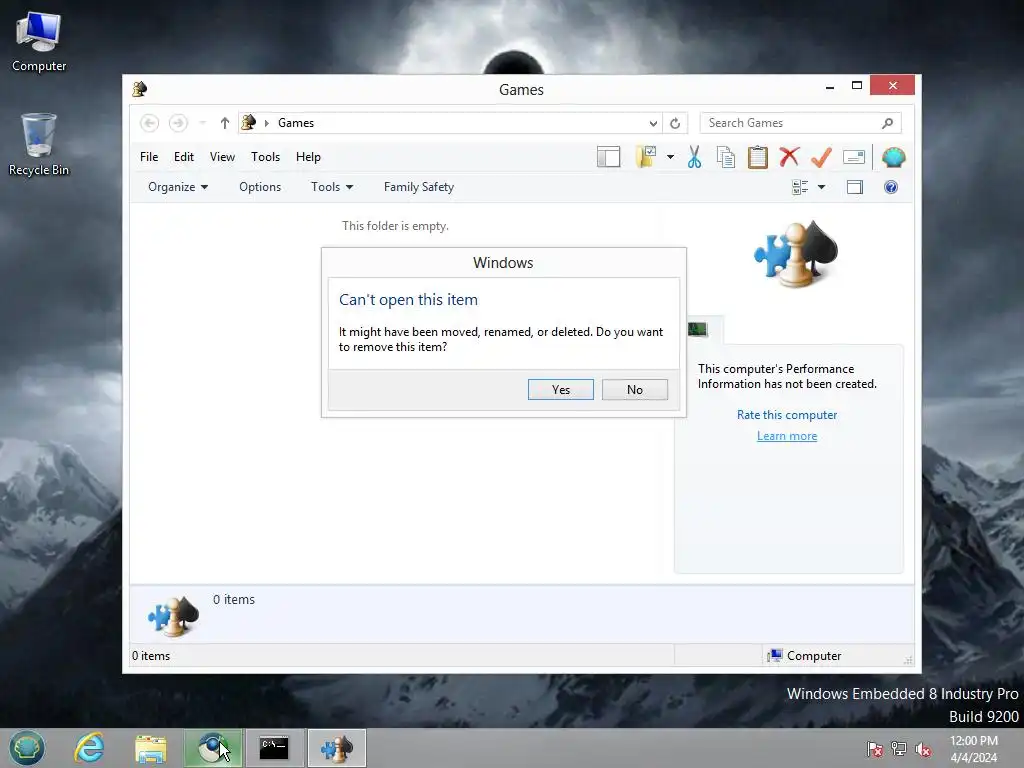Click the network tray icon
Viewport: 1024px width, 768px height.
click(899, 749)
